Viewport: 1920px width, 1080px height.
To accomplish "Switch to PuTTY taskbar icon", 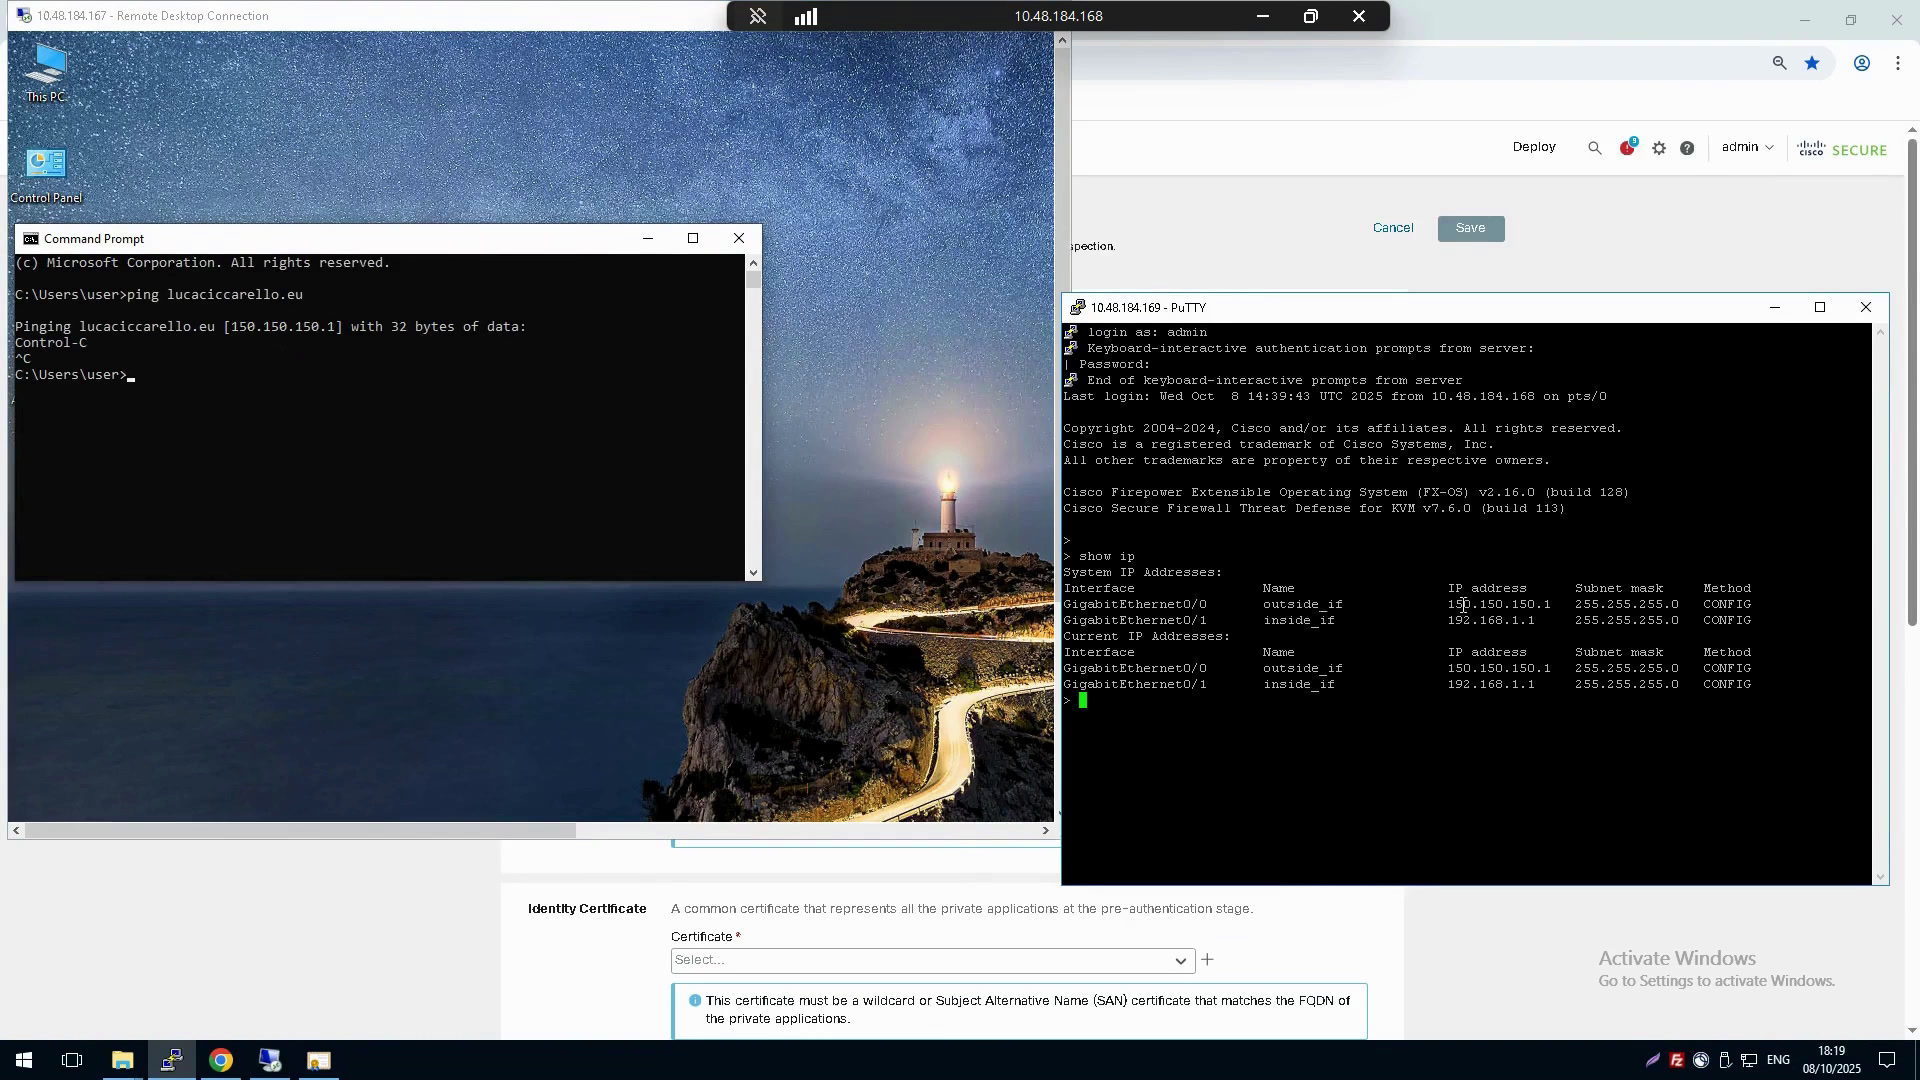I will (x=171, y=1060).
